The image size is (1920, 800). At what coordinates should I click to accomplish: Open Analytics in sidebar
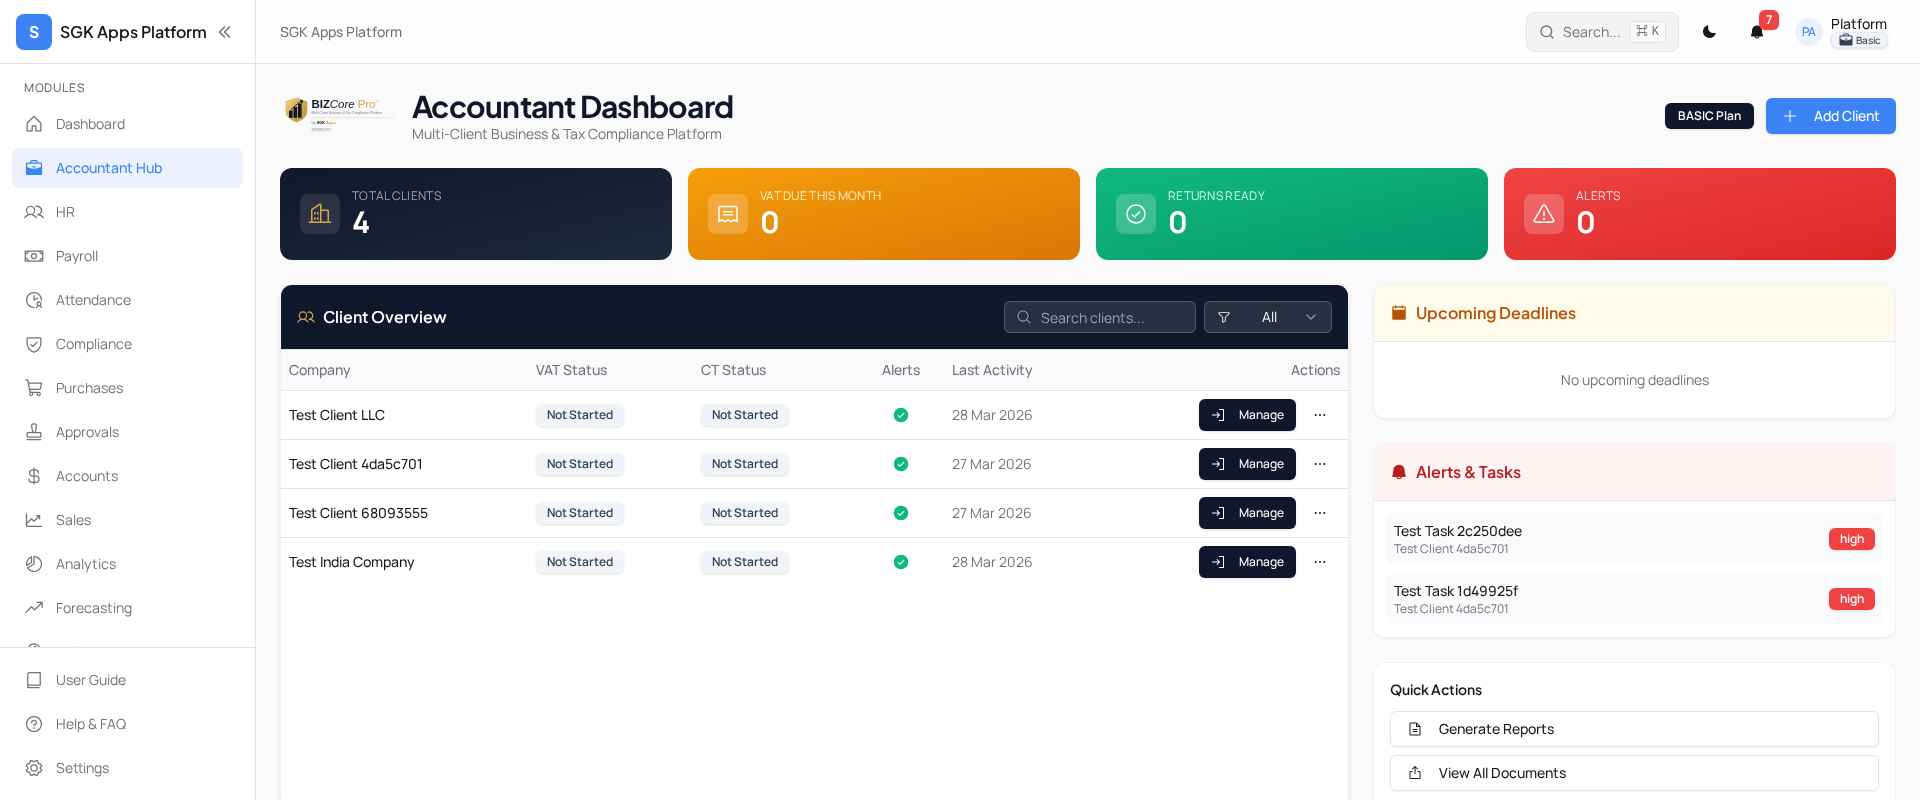[x=127, y=564]
